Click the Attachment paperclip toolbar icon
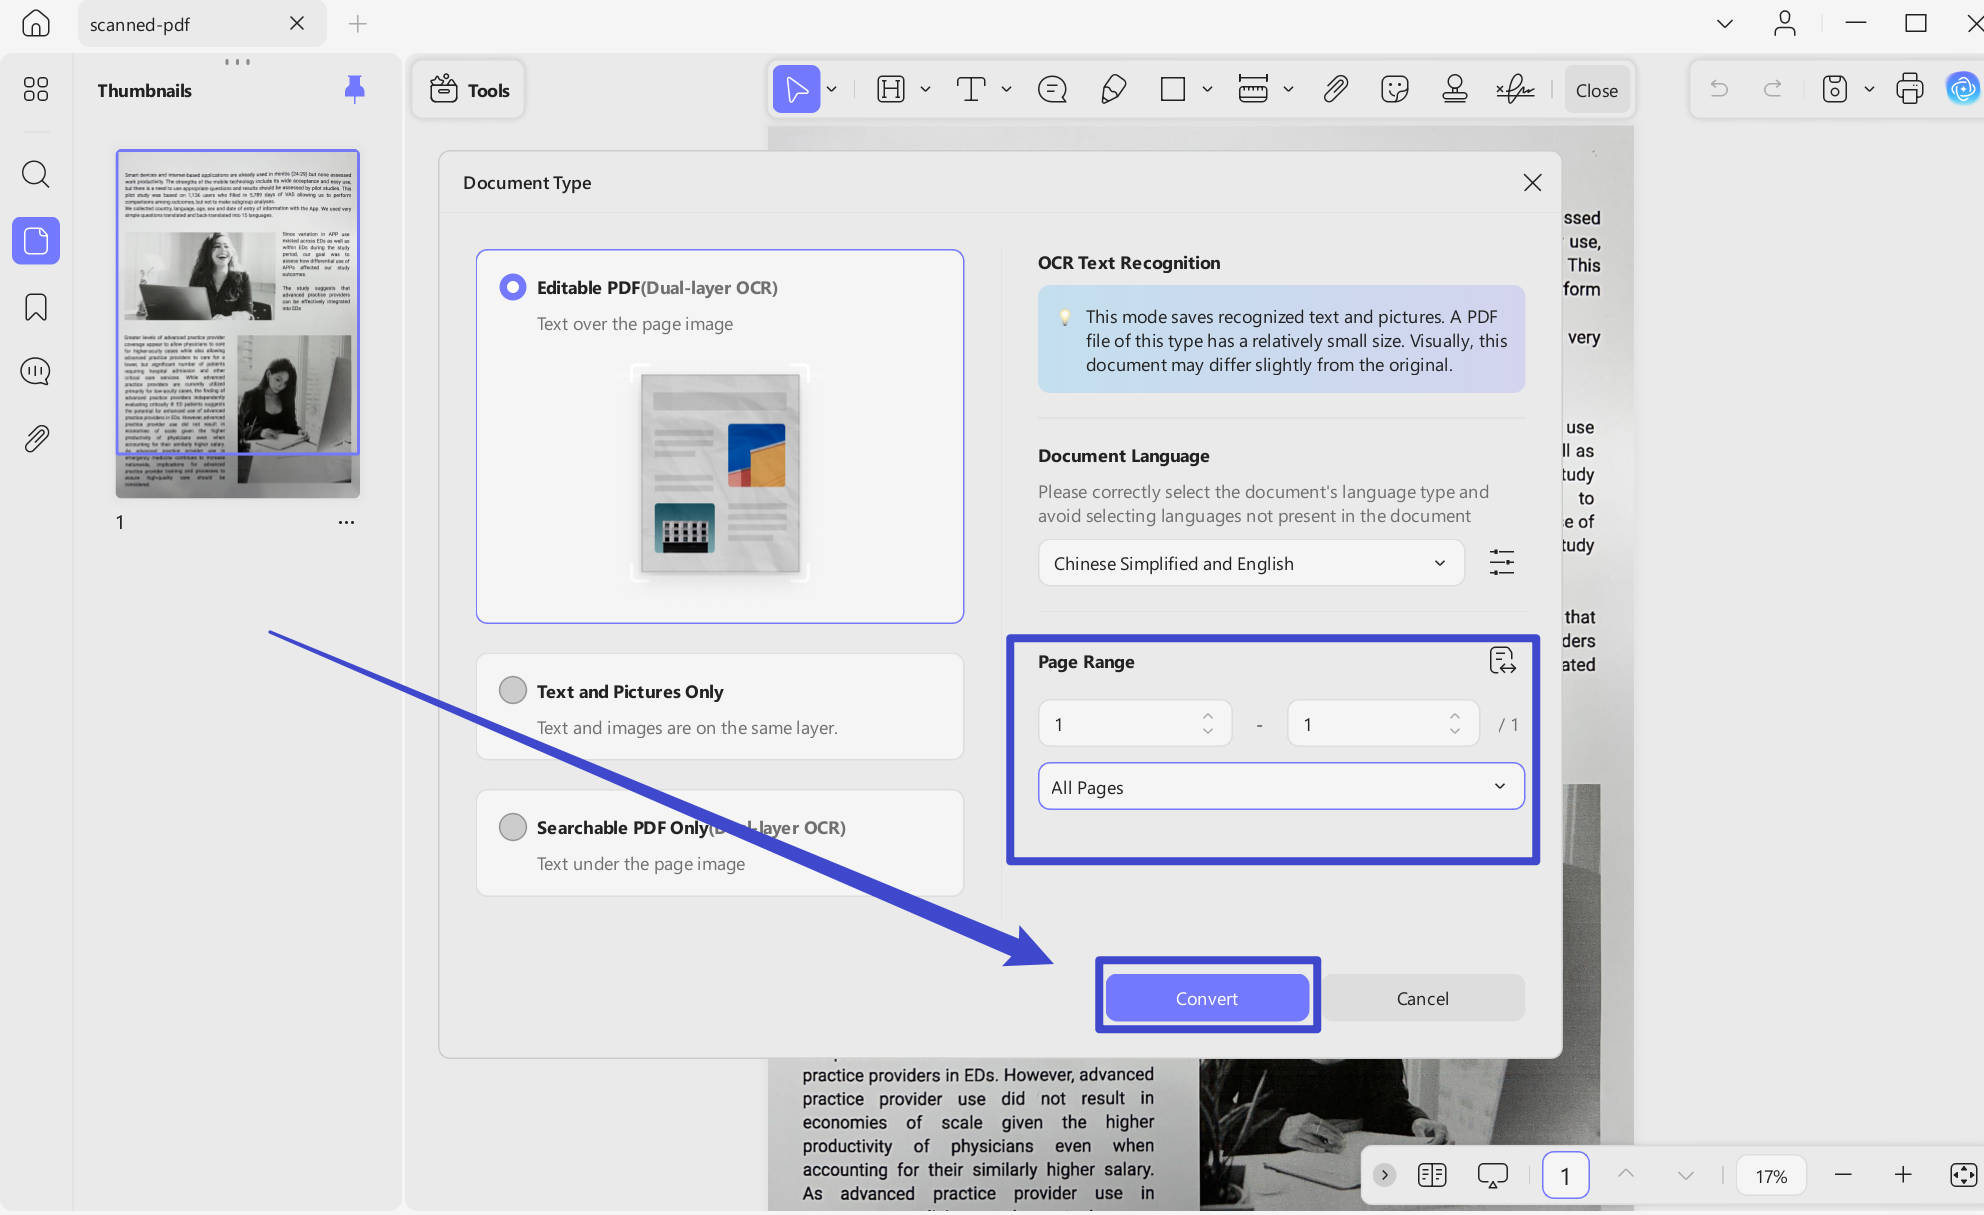This screenshot has width=1984, height=1215. click(1335, 90)
